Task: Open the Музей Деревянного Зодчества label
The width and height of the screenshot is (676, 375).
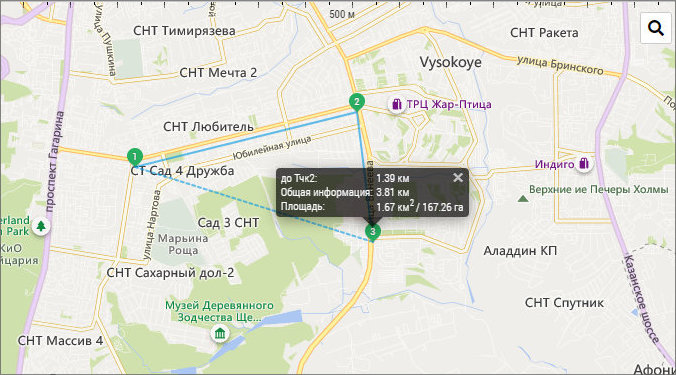Action: [x=219, y=311]
